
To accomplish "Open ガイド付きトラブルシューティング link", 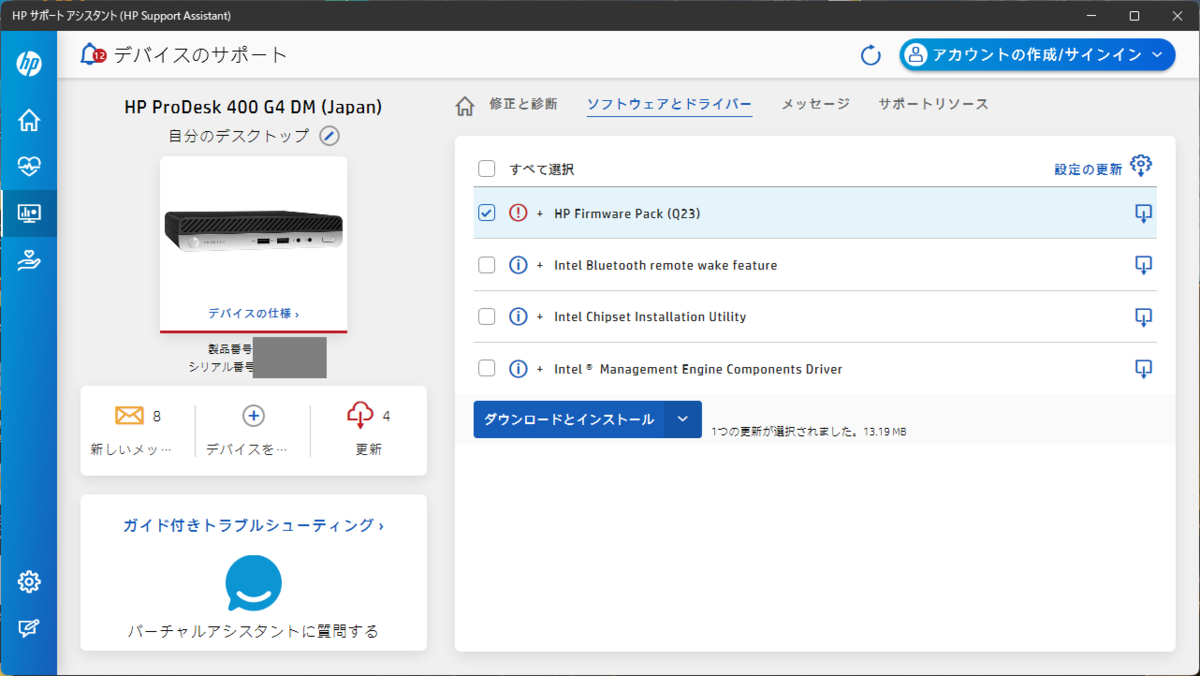I will [253, 525].
